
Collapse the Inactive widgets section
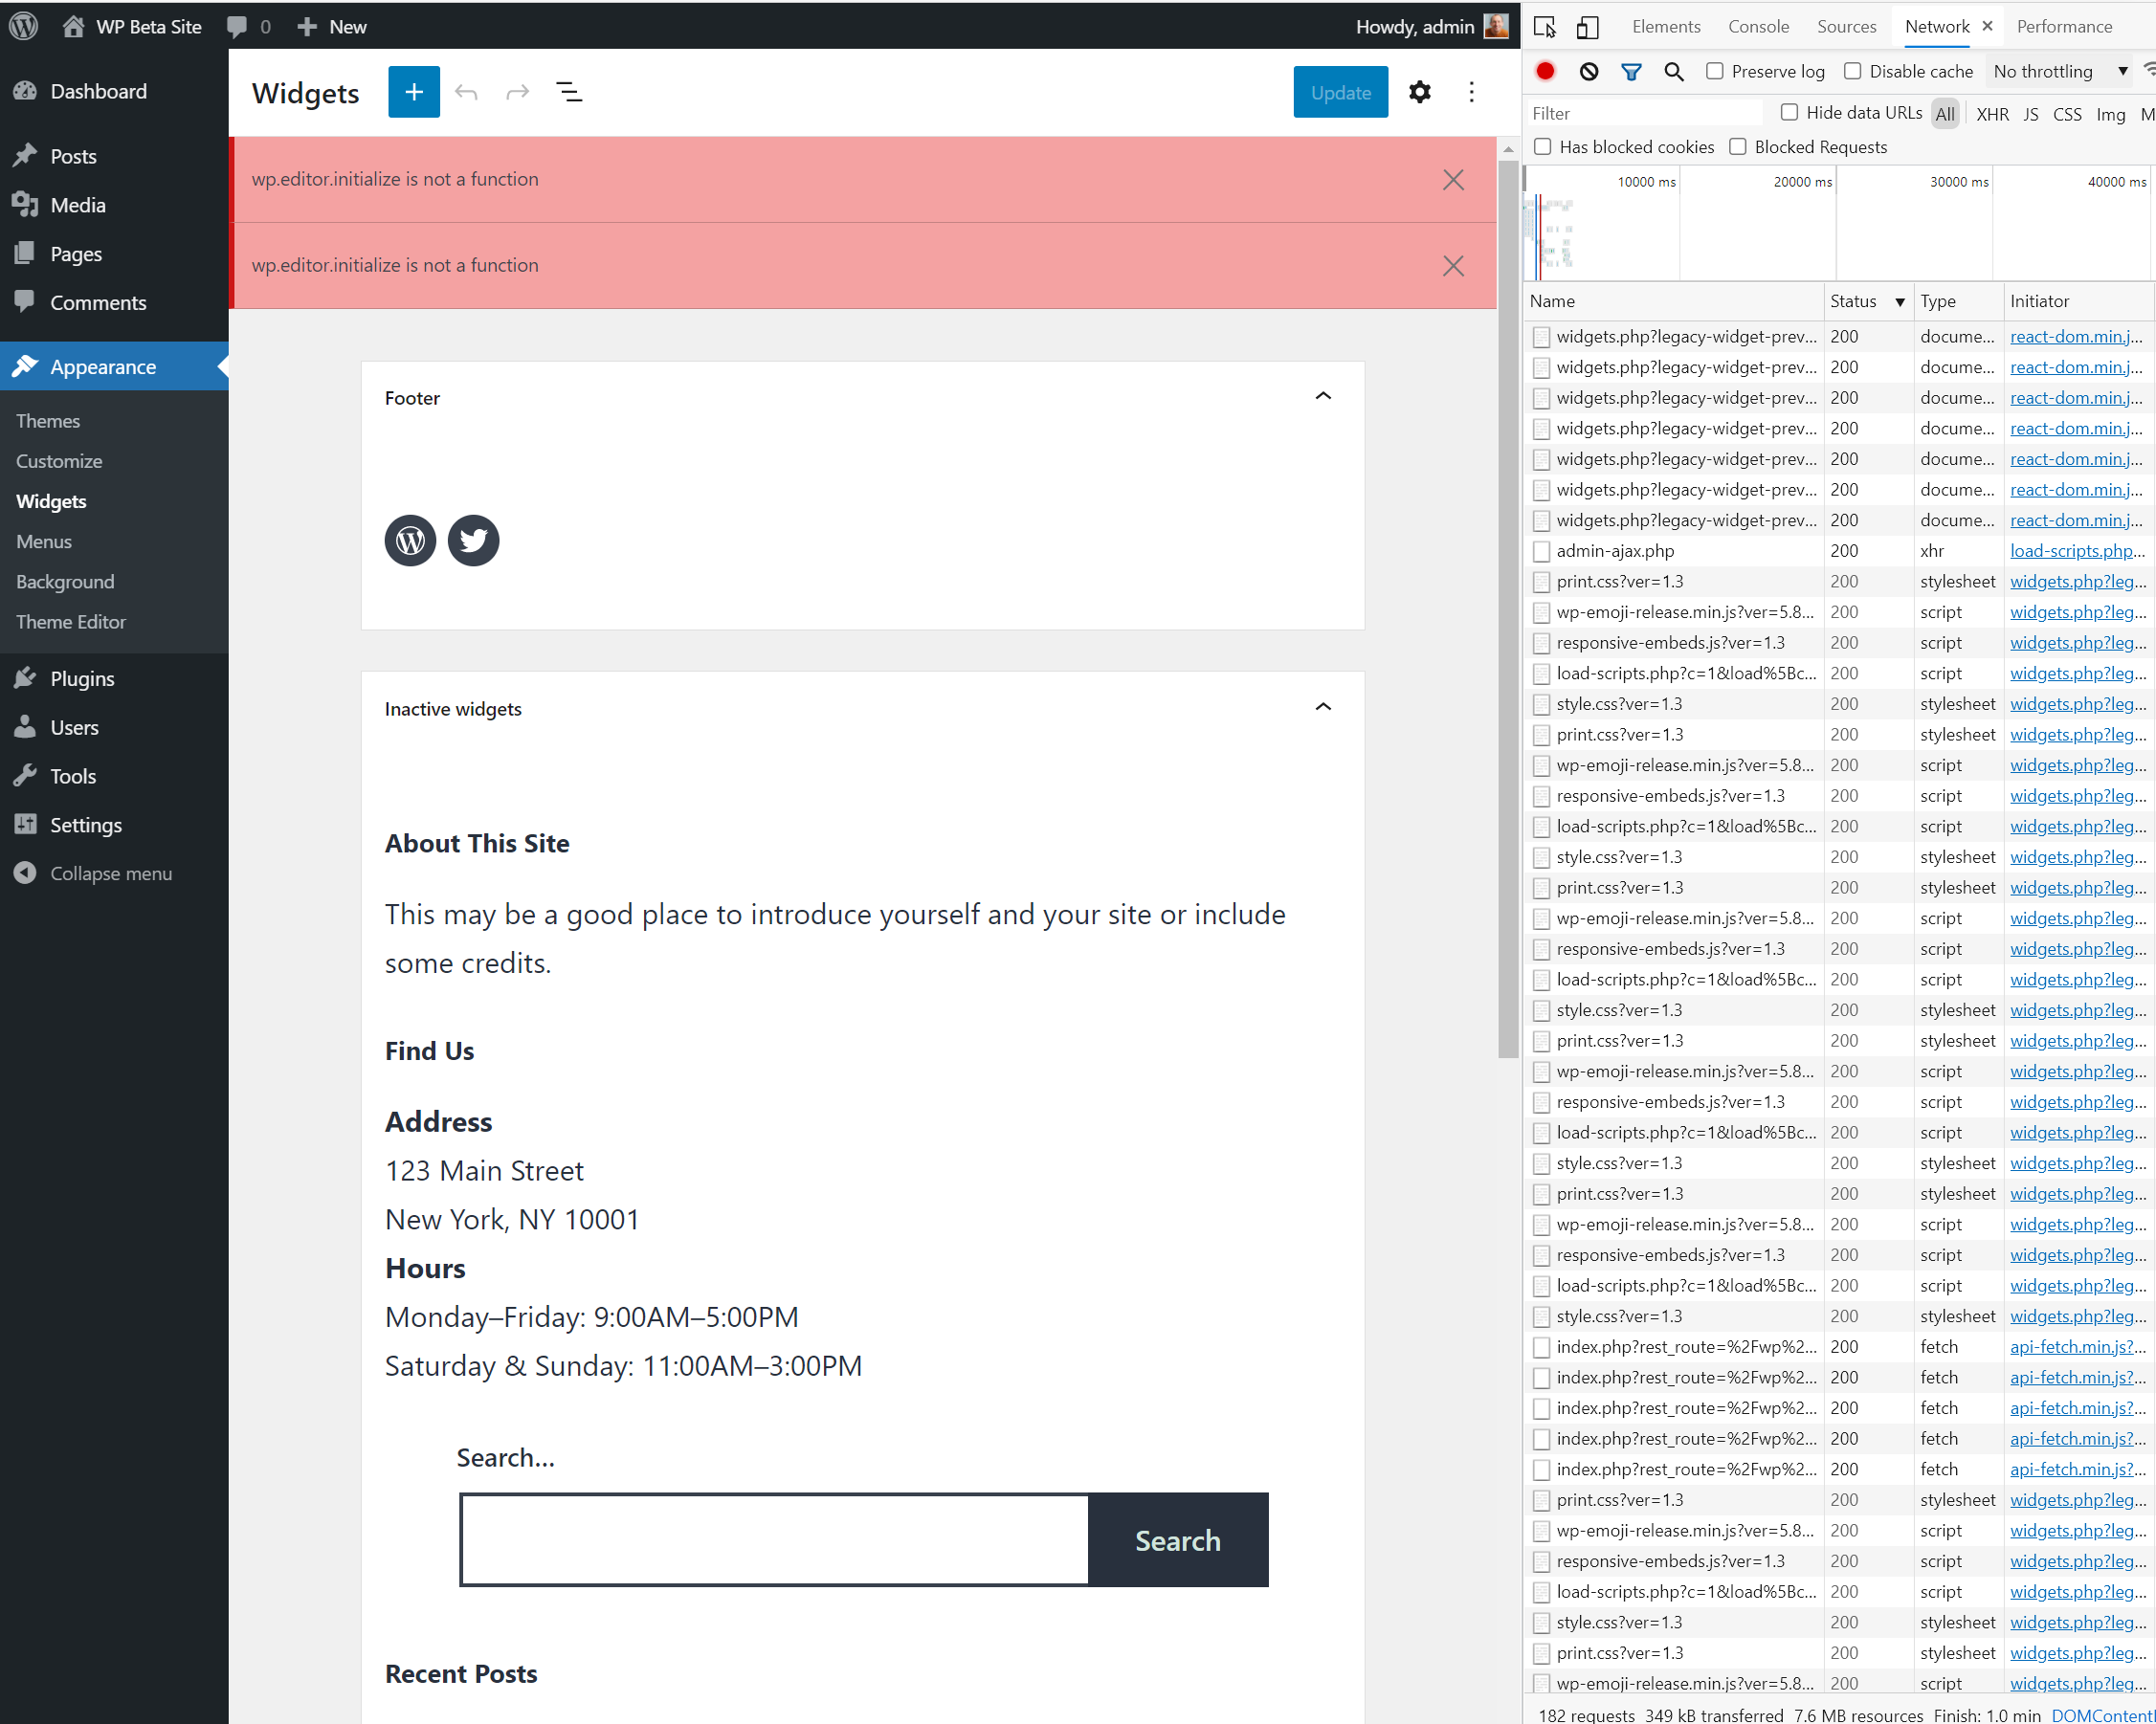coord(1322,707)
